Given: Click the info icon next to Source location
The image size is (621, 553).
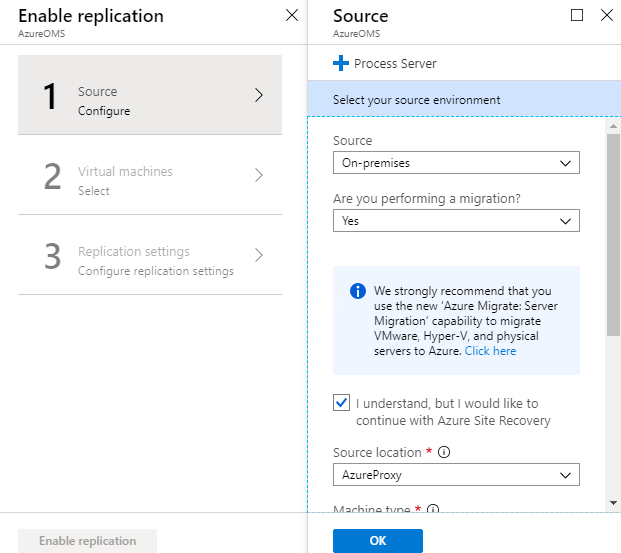Looking at the screenshot, I should pos(444,452).
